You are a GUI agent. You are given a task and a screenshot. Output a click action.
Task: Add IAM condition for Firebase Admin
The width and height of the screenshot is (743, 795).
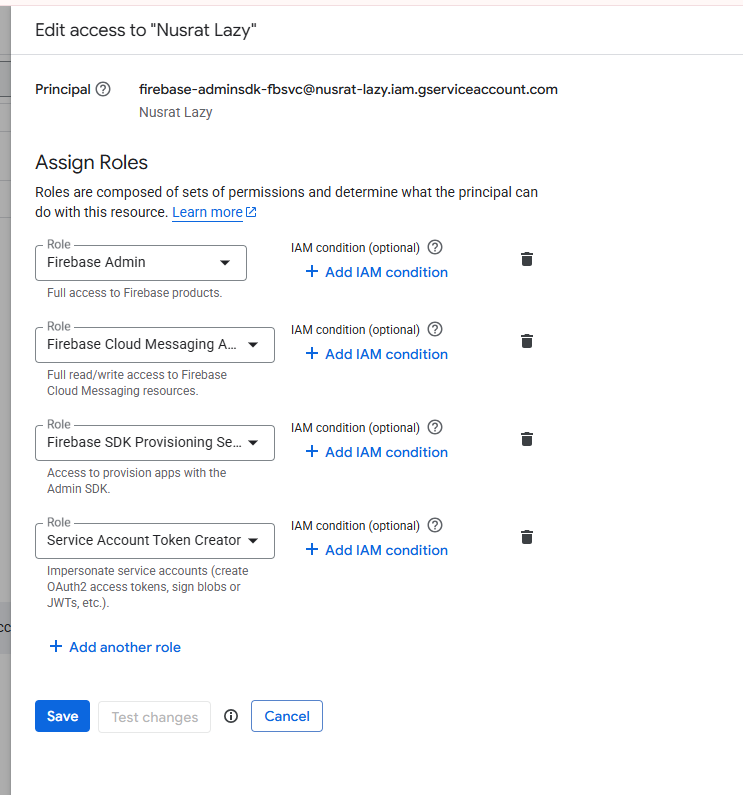click(x=377, y=272)
